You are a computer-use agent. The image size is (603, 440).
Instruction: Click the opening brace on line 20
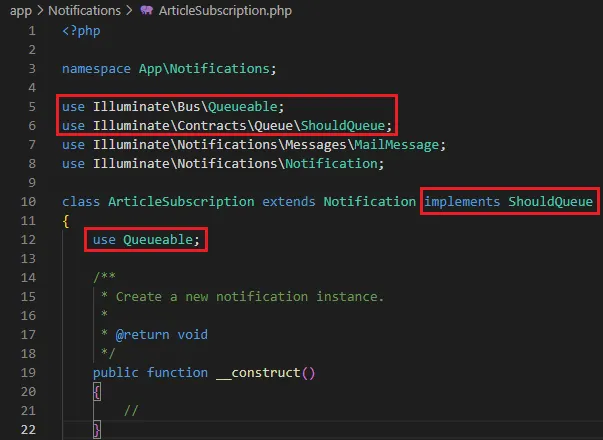click(x=97, y=392)
